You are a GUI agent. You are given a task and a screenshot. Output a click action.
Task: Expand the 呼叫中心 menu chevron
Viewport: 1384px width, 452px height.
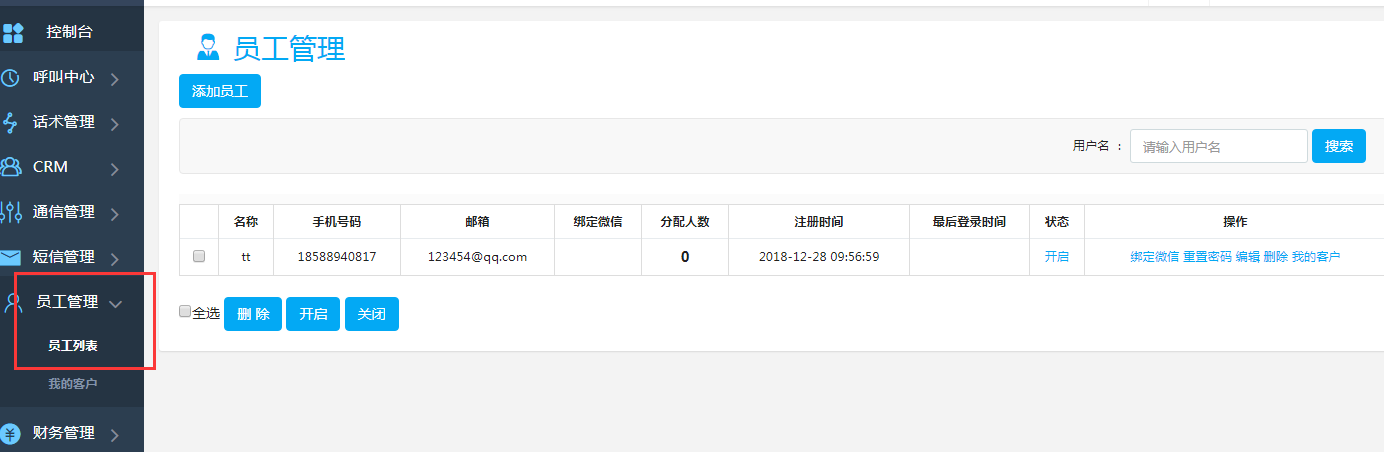coord(115,78)
